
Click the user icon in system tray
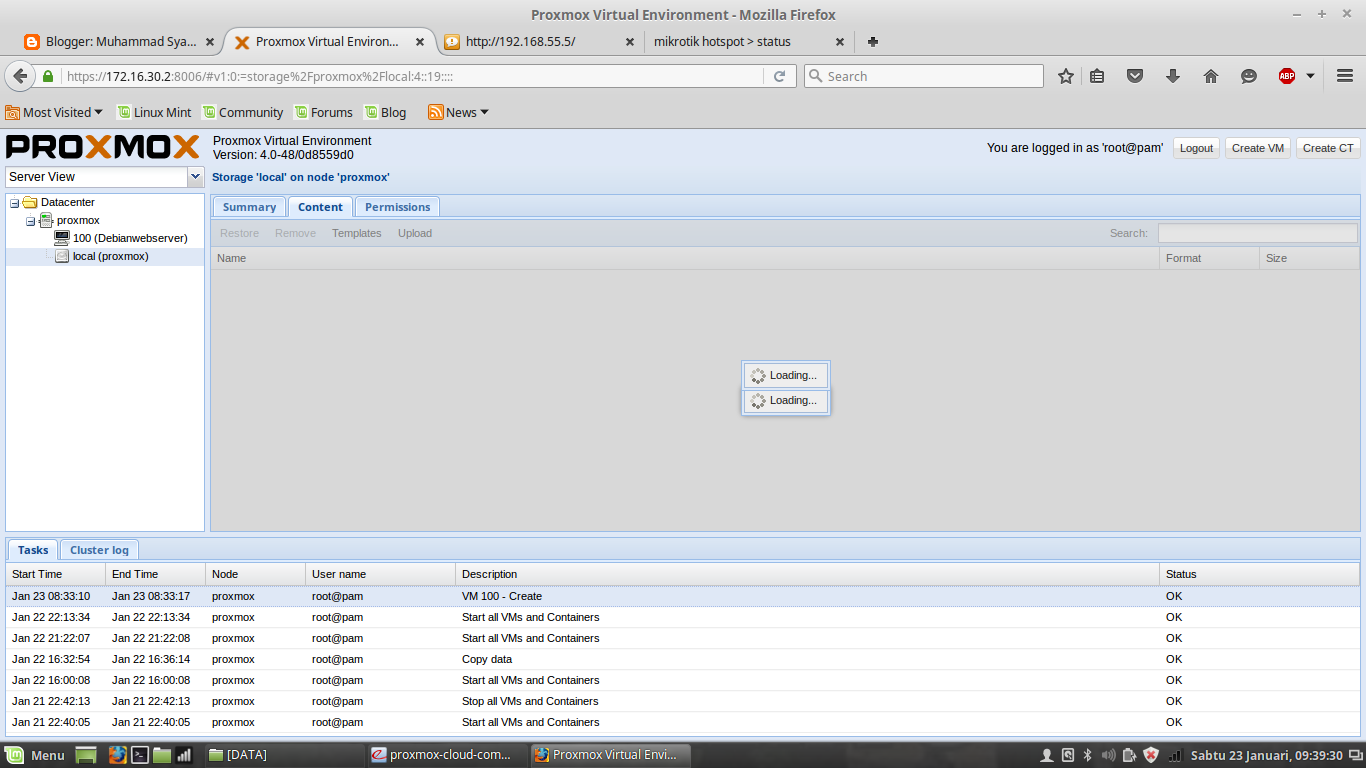point(1047,755)
